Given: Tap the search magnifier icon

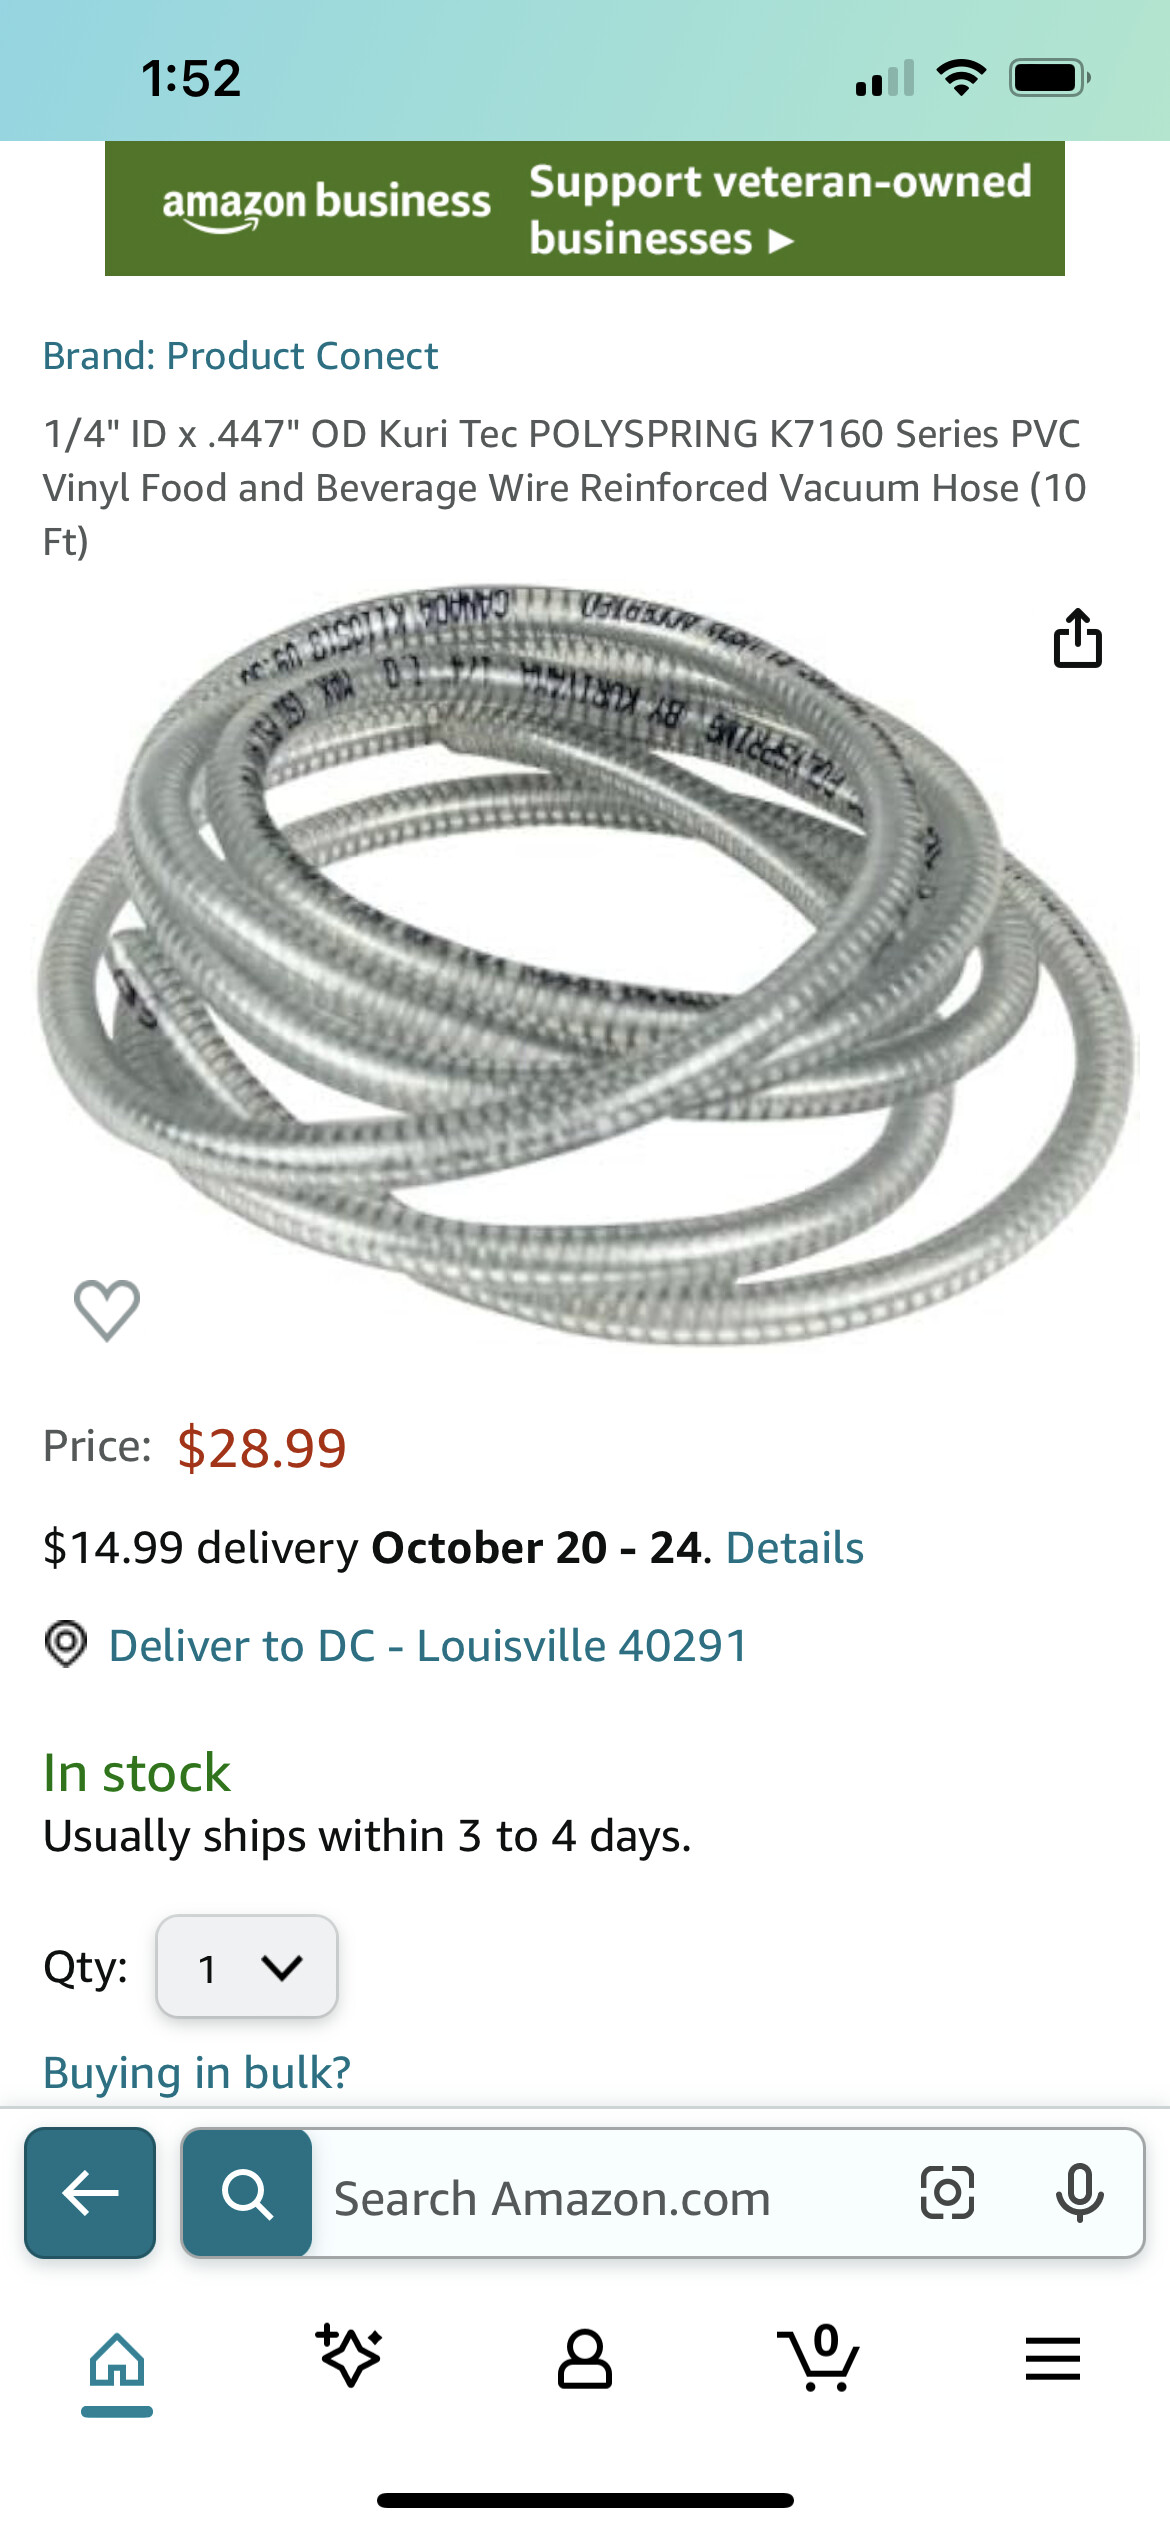Looking at the screenshot, I should (247, 2193).
